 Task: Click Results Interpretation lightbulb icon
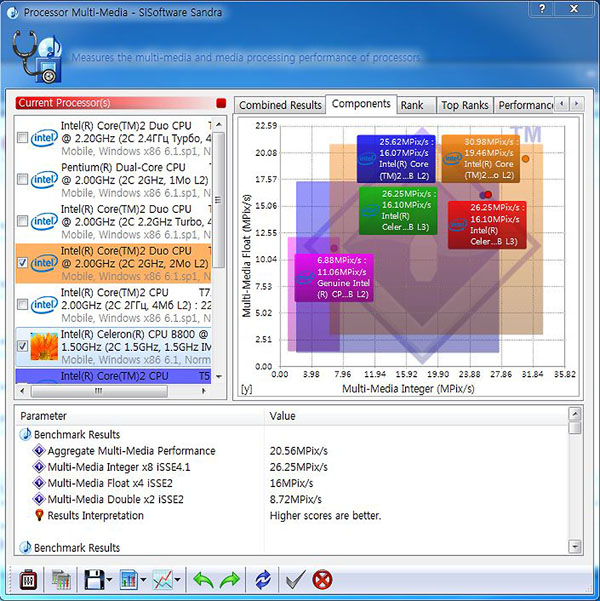[39, 515]
